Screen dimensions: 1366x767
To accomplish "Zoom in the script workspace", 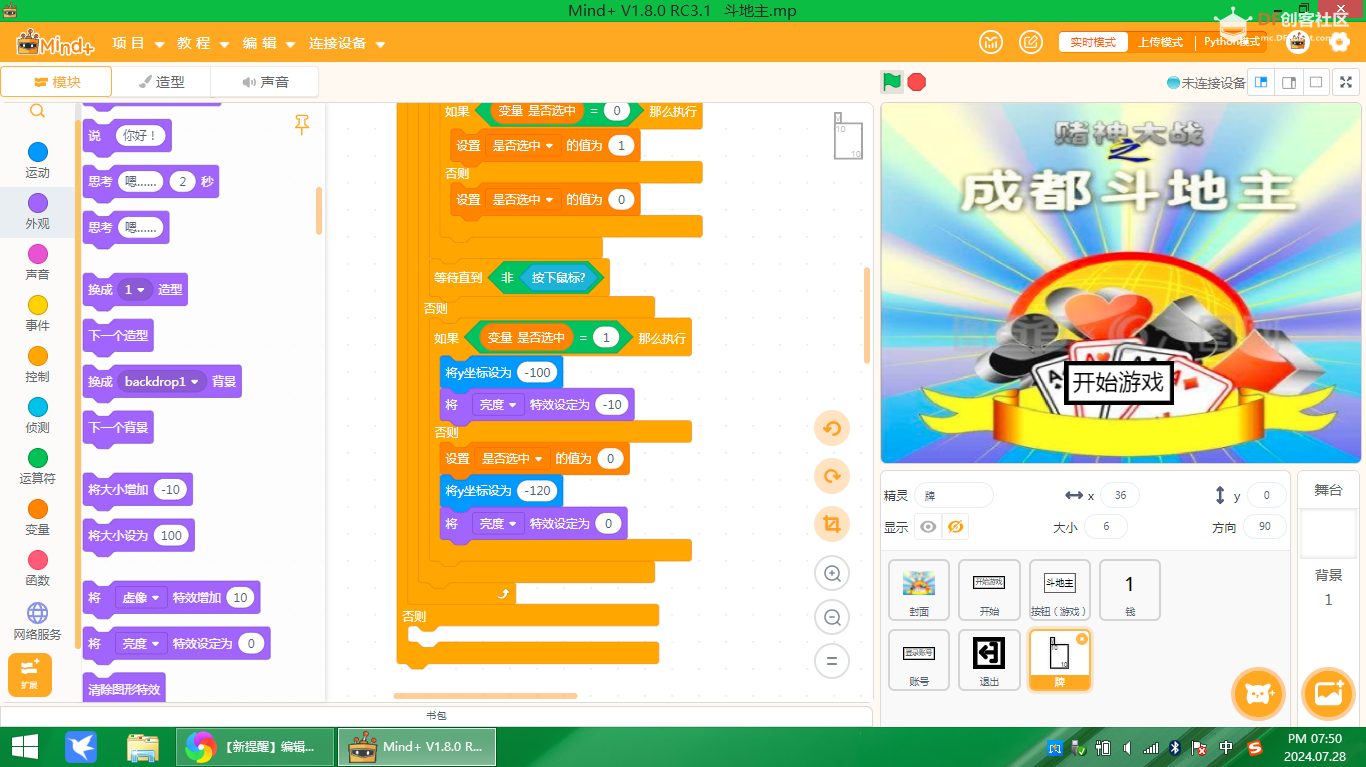I will tap(831, 573).
